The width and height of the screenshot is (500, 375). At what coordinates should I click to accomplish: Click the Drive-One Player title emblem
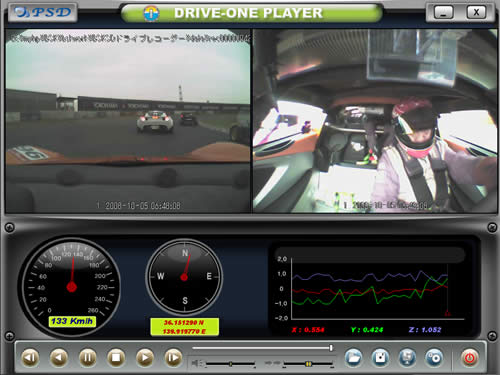tap(151, 14)
